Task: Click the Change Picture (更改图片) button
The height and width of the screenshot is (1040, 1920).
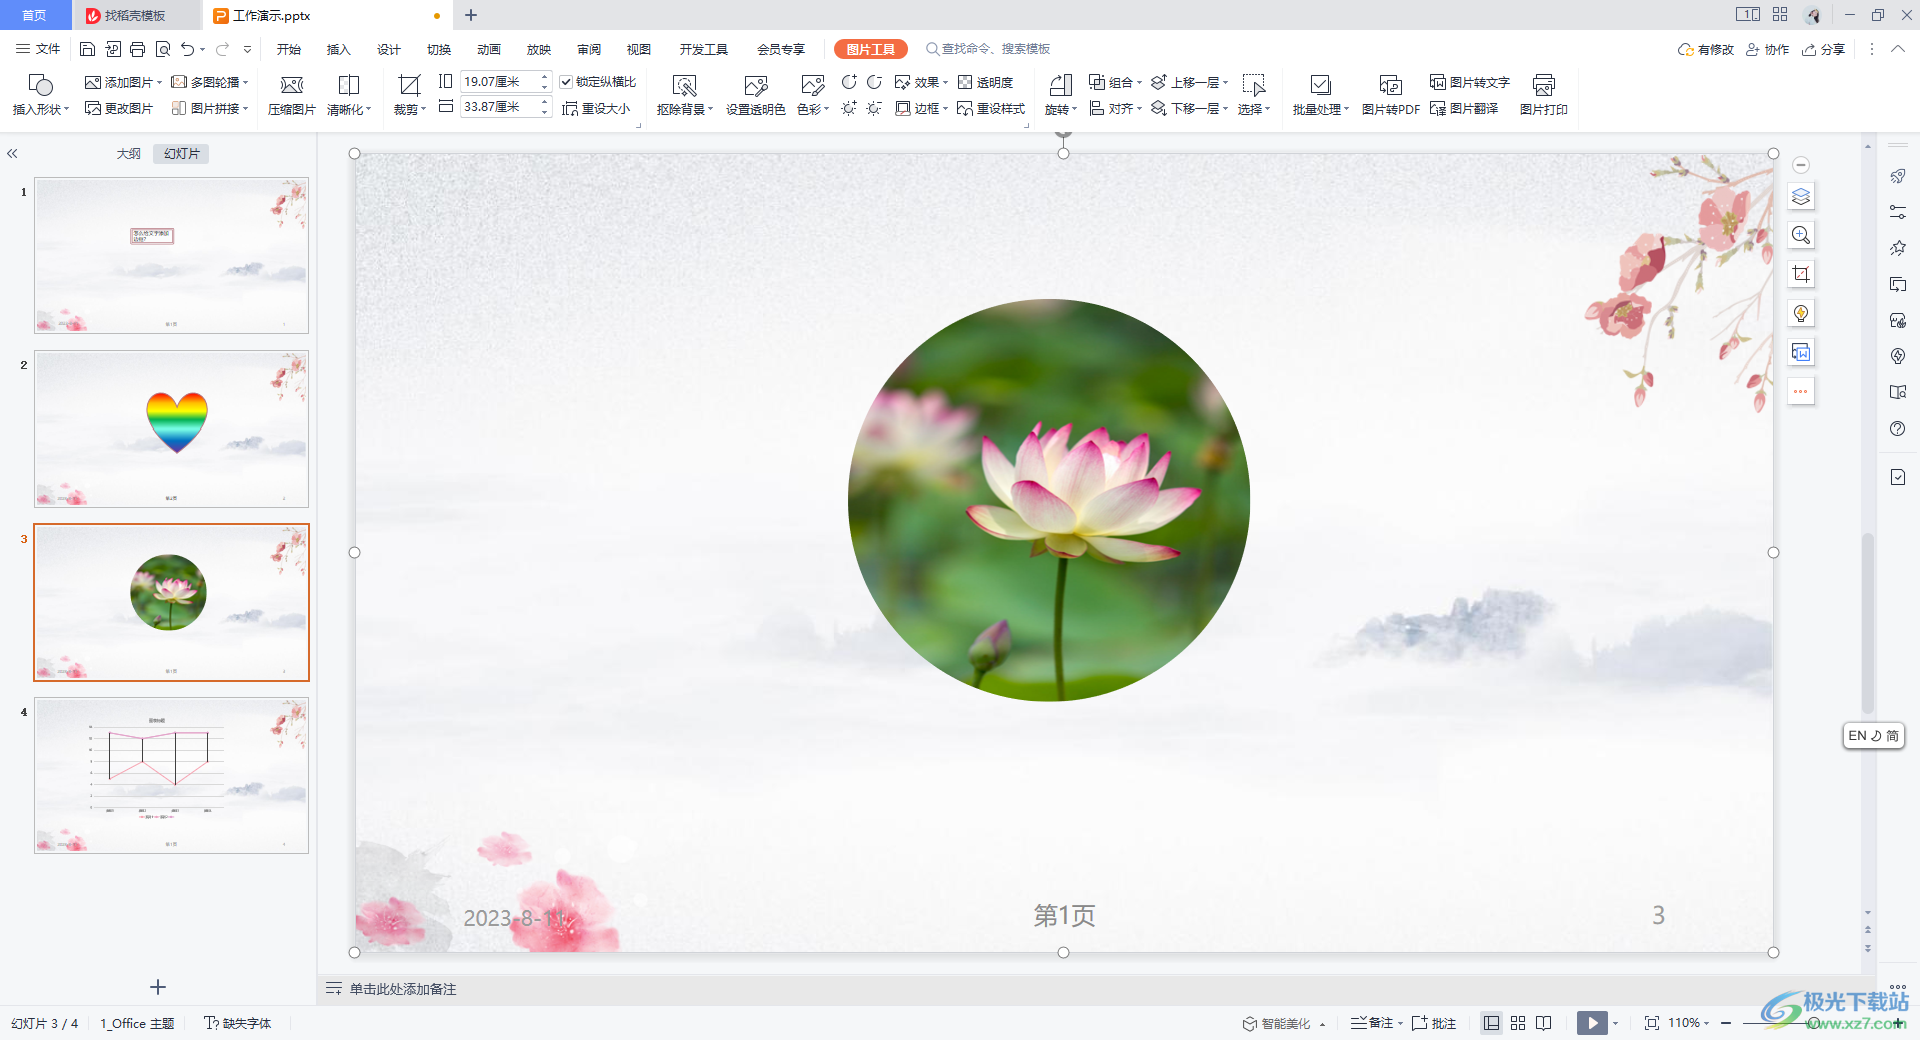Action: [x=119, y=108]
